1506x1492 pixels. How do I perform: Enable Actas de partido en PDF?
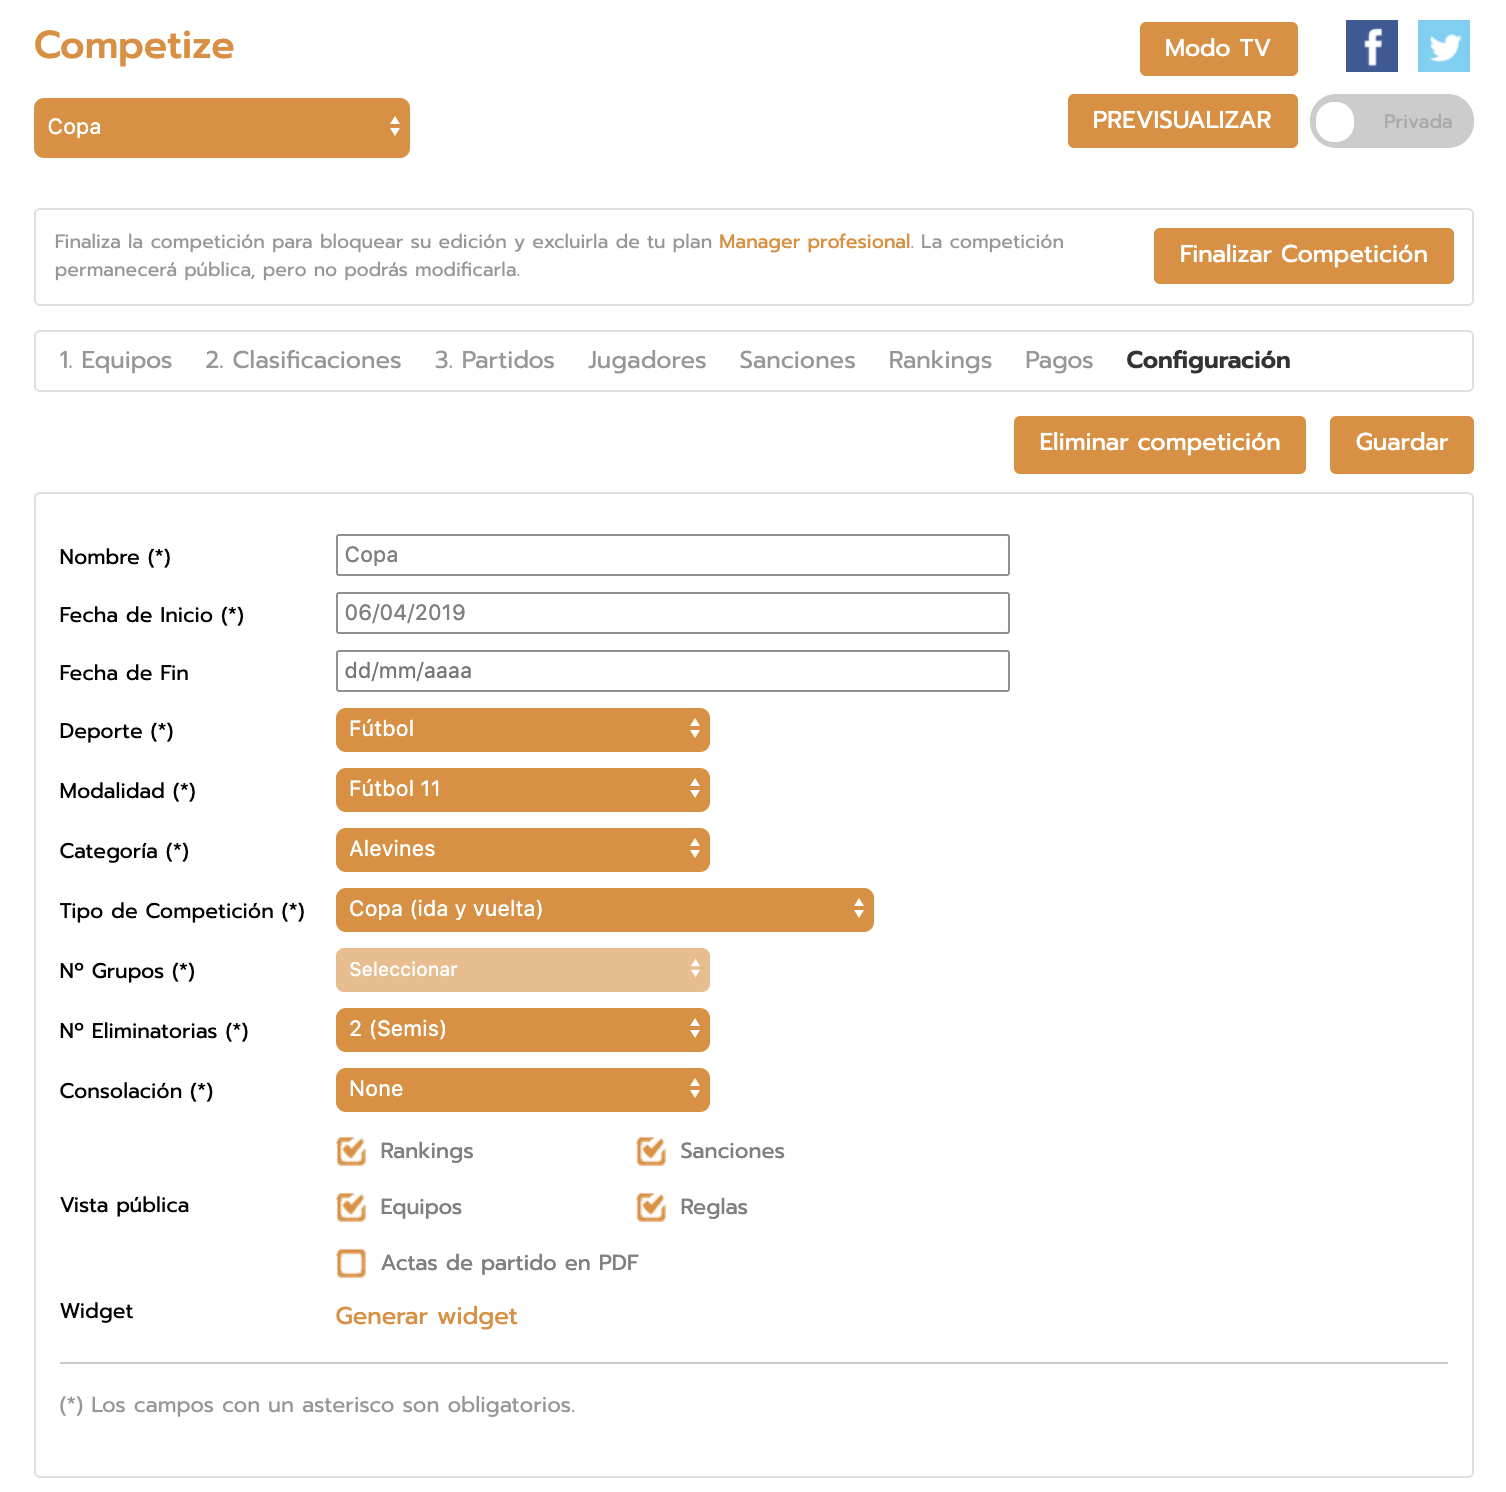(351, 1263)
